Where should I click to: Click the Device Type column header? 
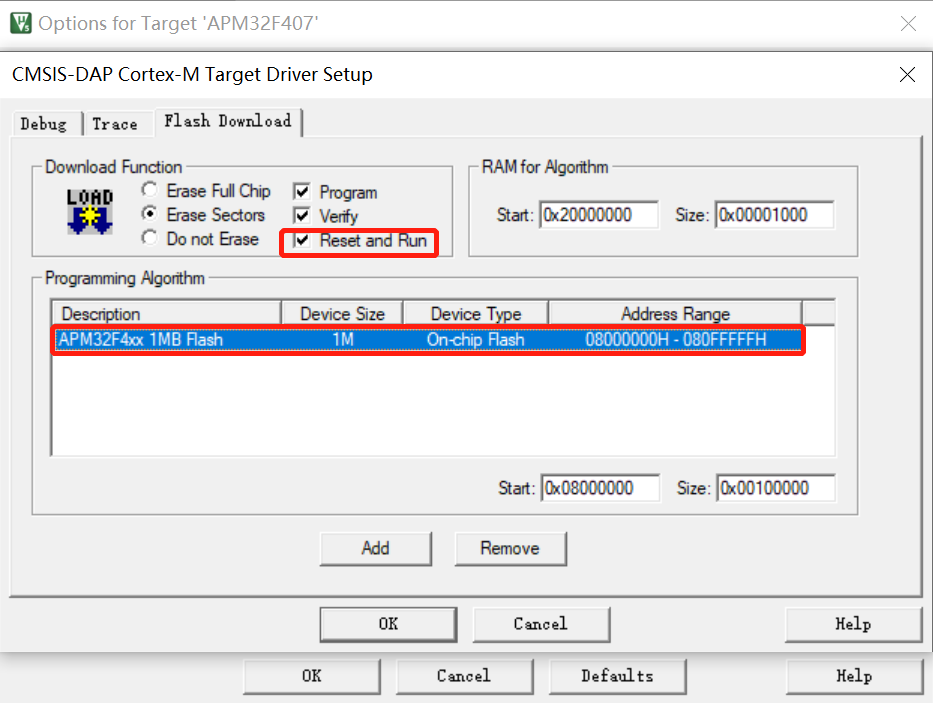[475, 314]
